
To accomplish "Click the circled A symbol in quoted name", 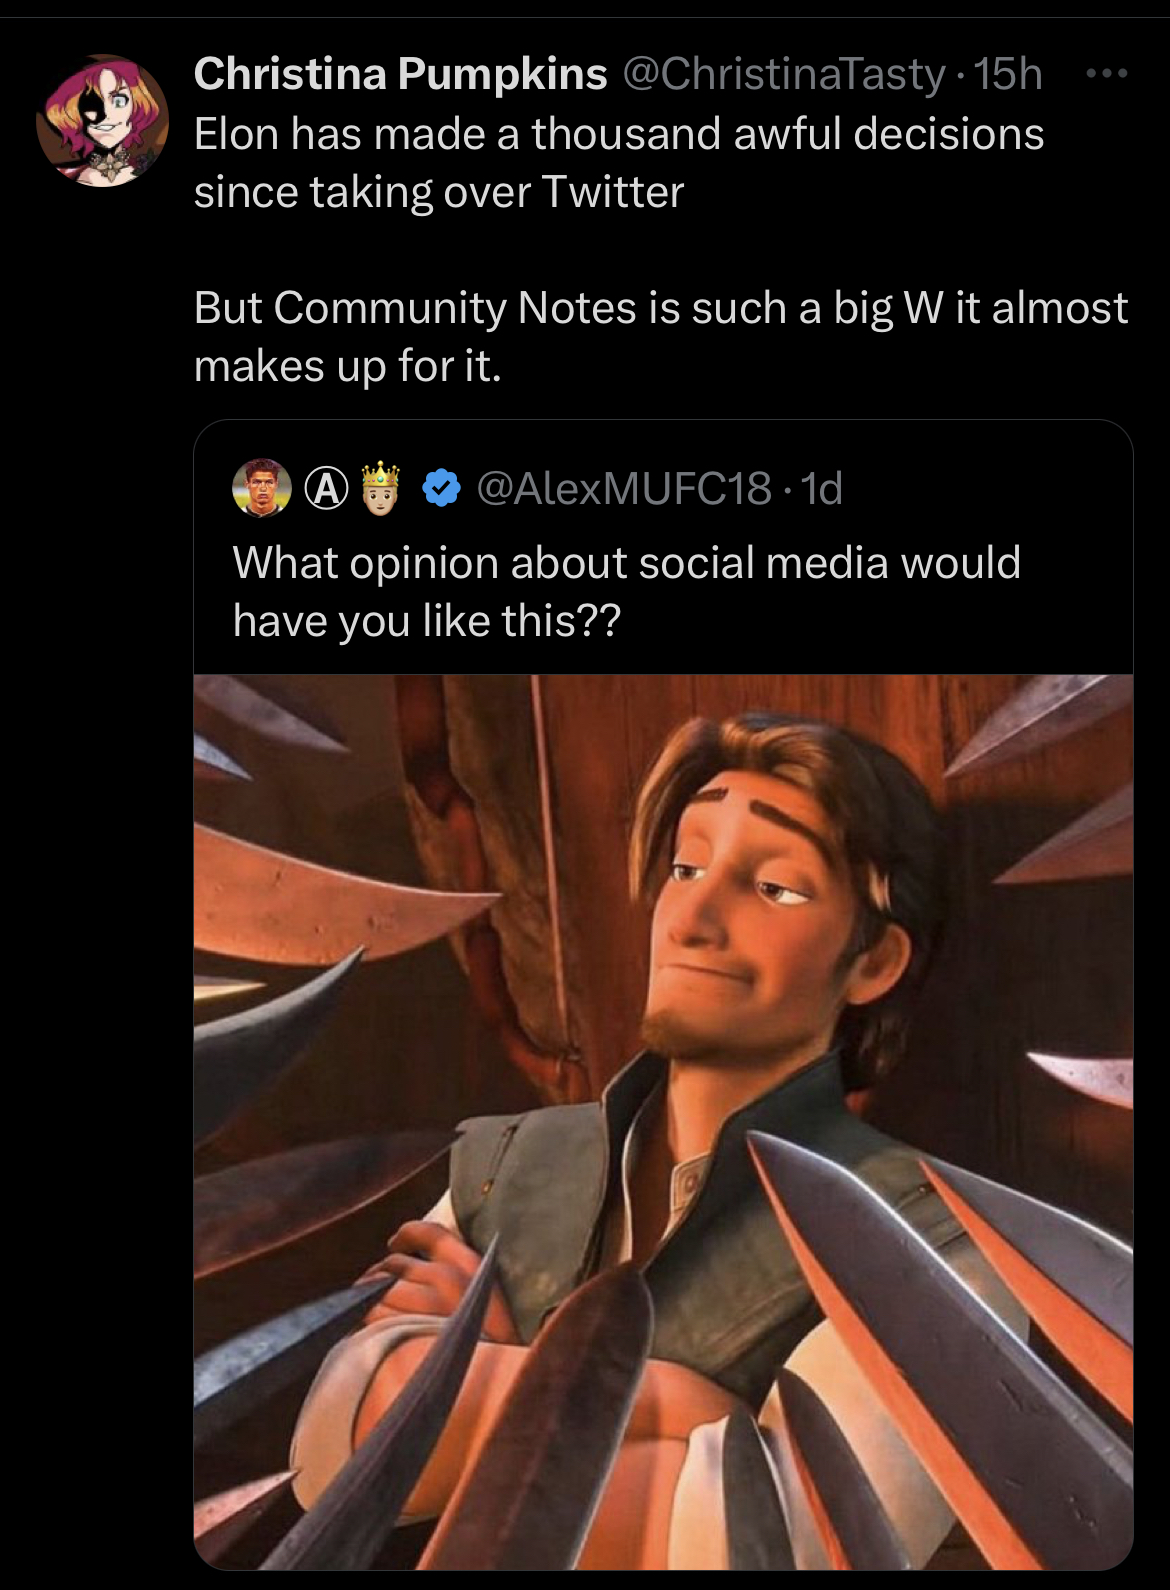I will 326,489.
